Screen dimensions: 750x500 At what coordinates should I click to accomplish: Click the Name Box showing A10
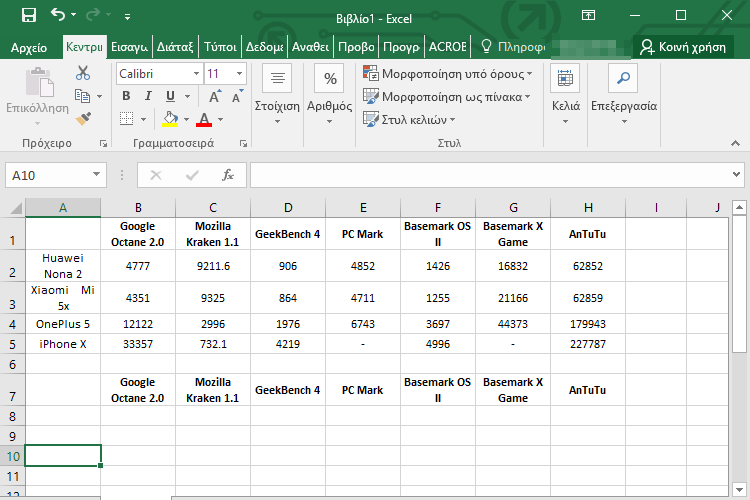(x=48, y=176)
